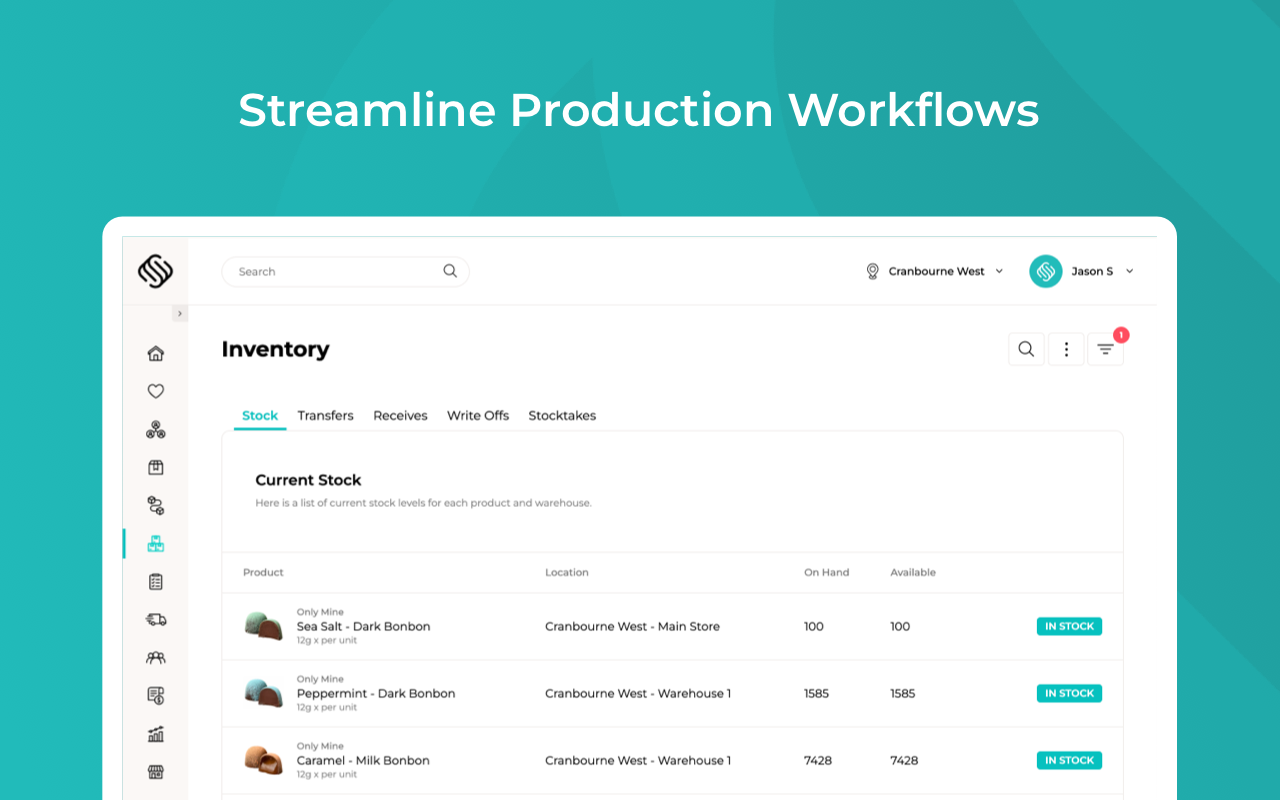Open the clipboard checklist sidebar icon
Screen dimensions: 1280x800
[155, 582]
